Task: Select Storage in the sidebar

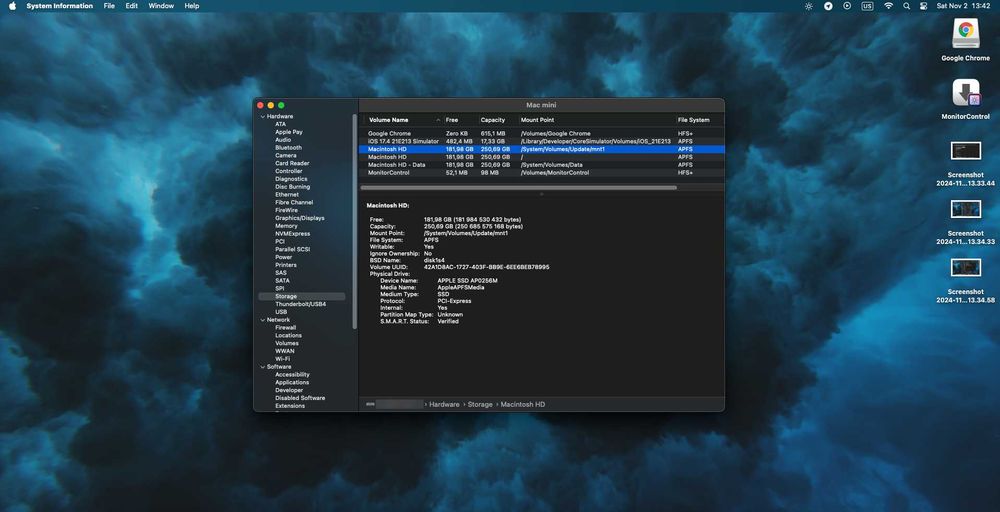Action: point(302,296)
